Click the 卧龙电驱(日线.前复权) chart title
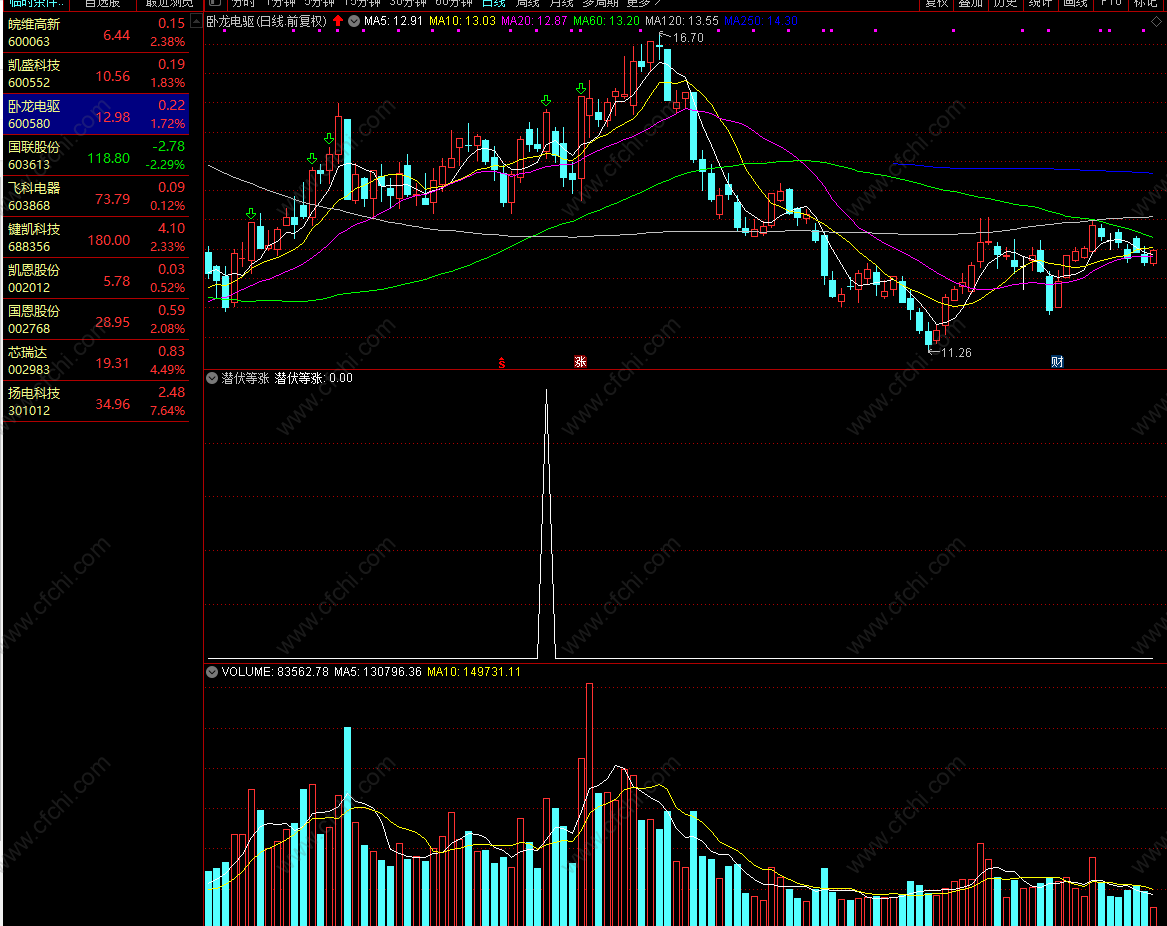This screenshot has height=926, width=1167. click(x=266, y=21)
